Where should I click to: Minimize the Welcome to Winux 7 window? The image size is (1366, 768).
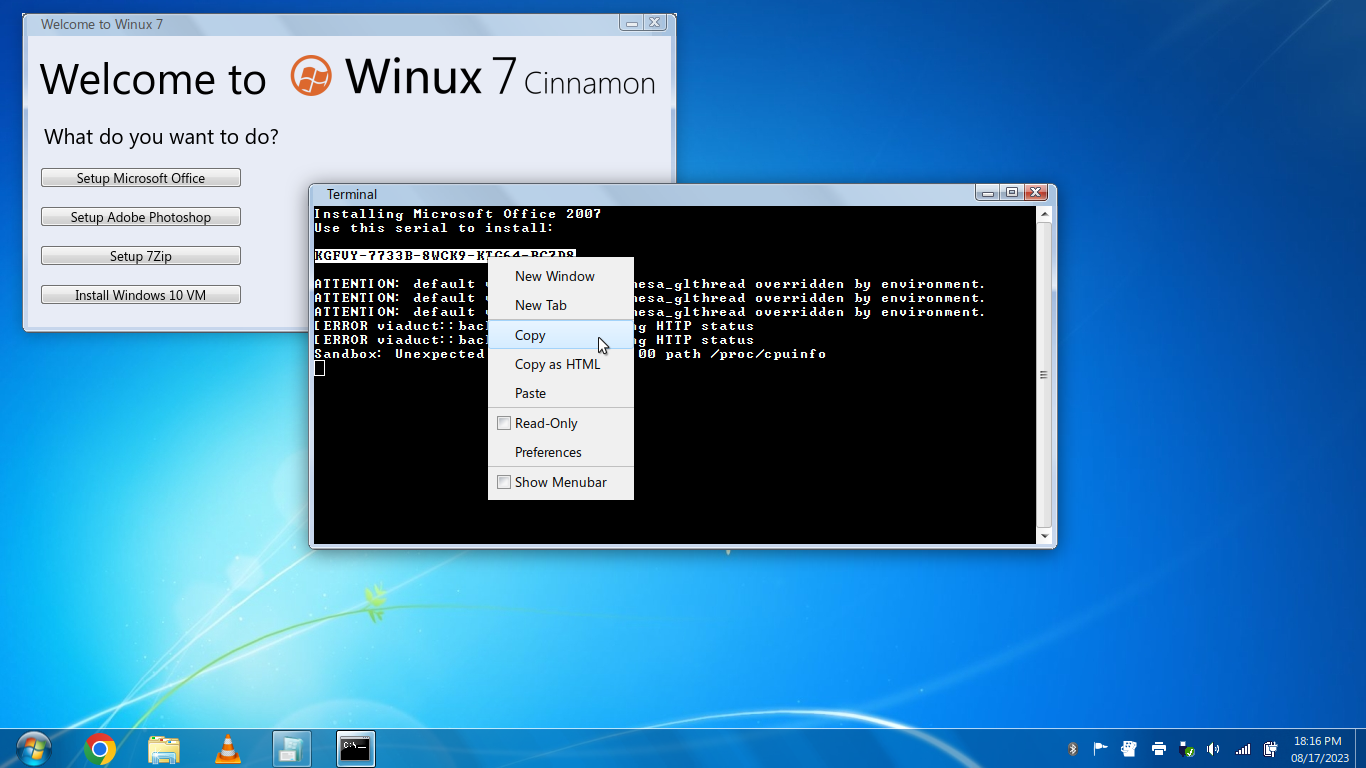click(631, 22)
